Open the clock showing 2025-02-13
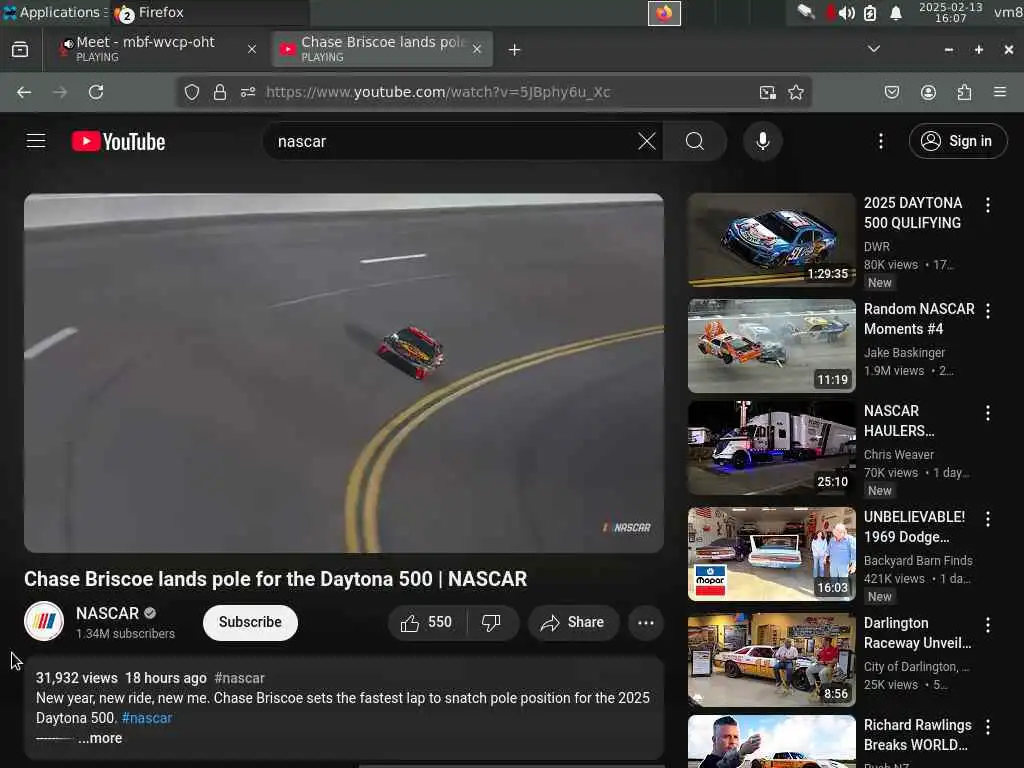 pos(951,12)
